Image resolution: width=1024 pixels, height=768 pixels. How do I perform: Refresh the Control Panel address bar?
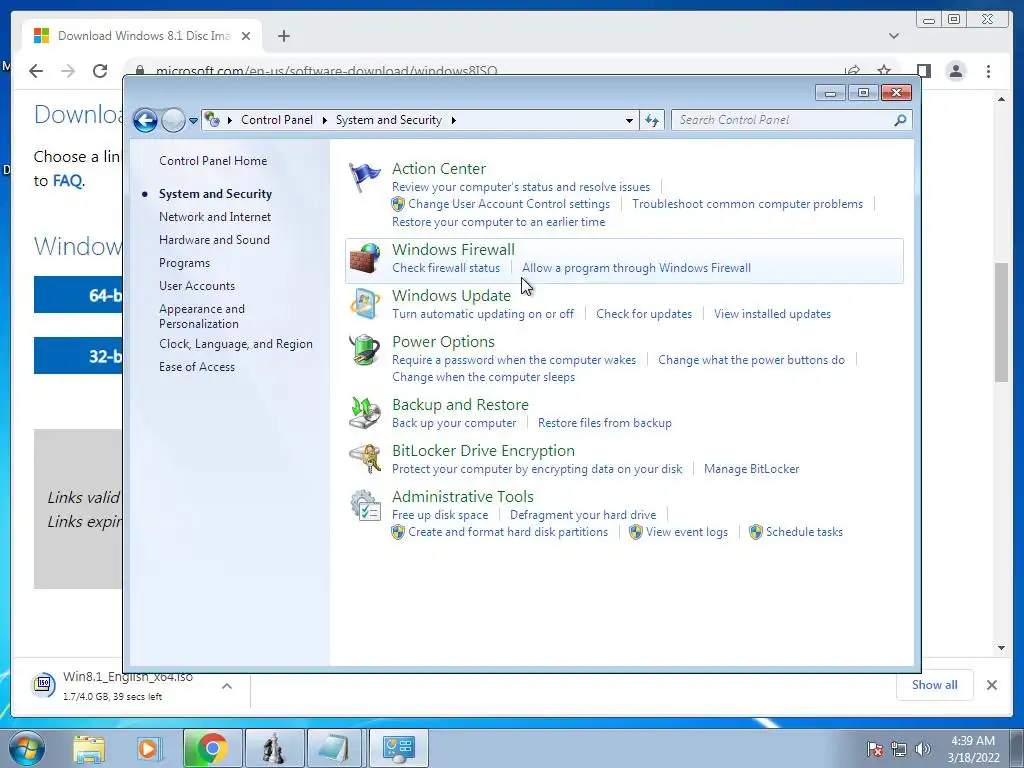pyautogui.click(x=652, y=120)
